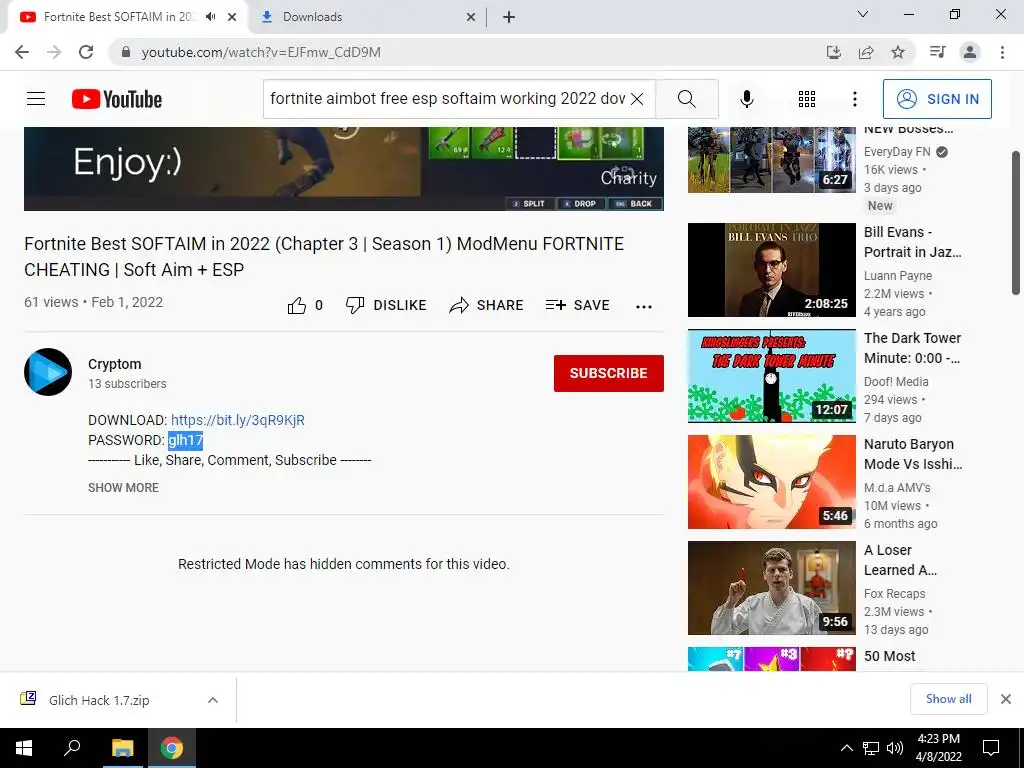Open the clock showing 4:23 PM

pyautogui.click(x=938, y=748)
